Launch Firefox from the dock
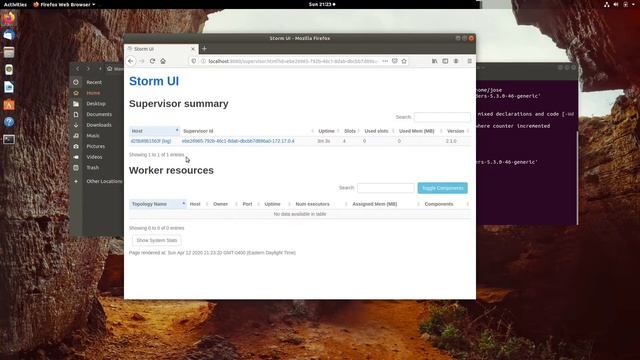The width and height of the screenshot is (640, 360). click(9, 18)
